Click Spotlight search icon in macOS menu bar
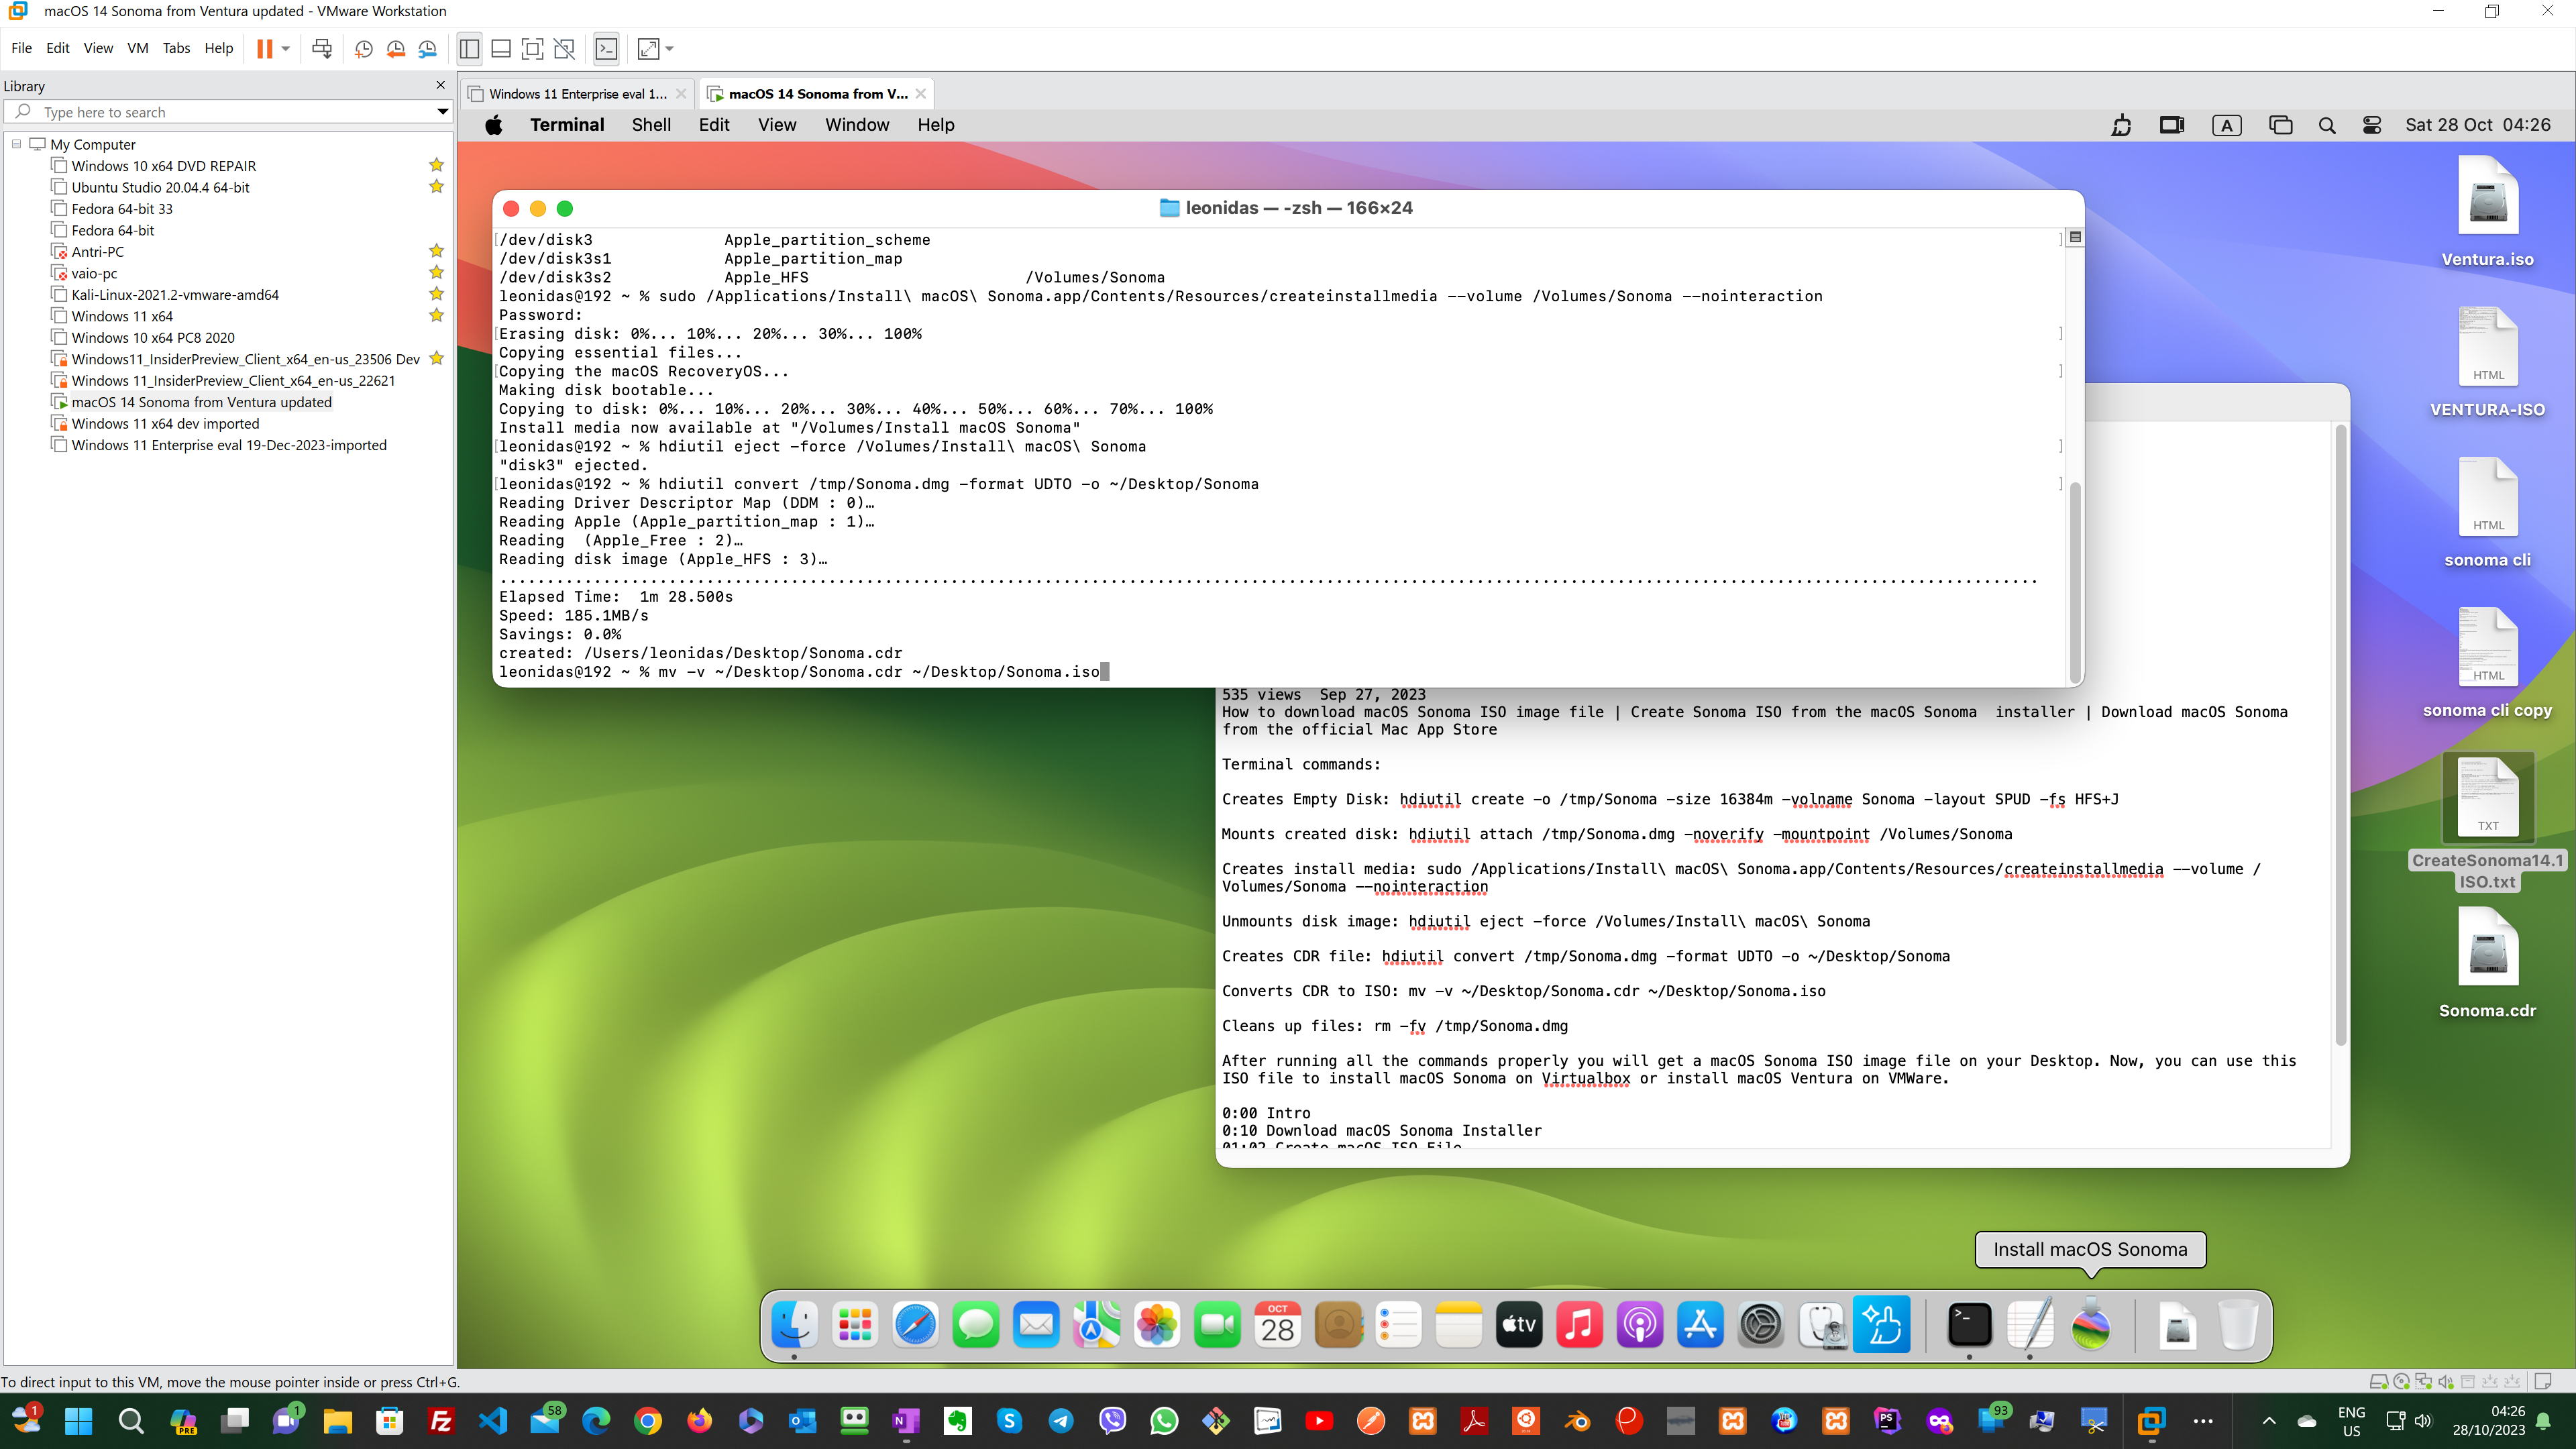The image size is (2576, 1449). [x=2327, y=125]
